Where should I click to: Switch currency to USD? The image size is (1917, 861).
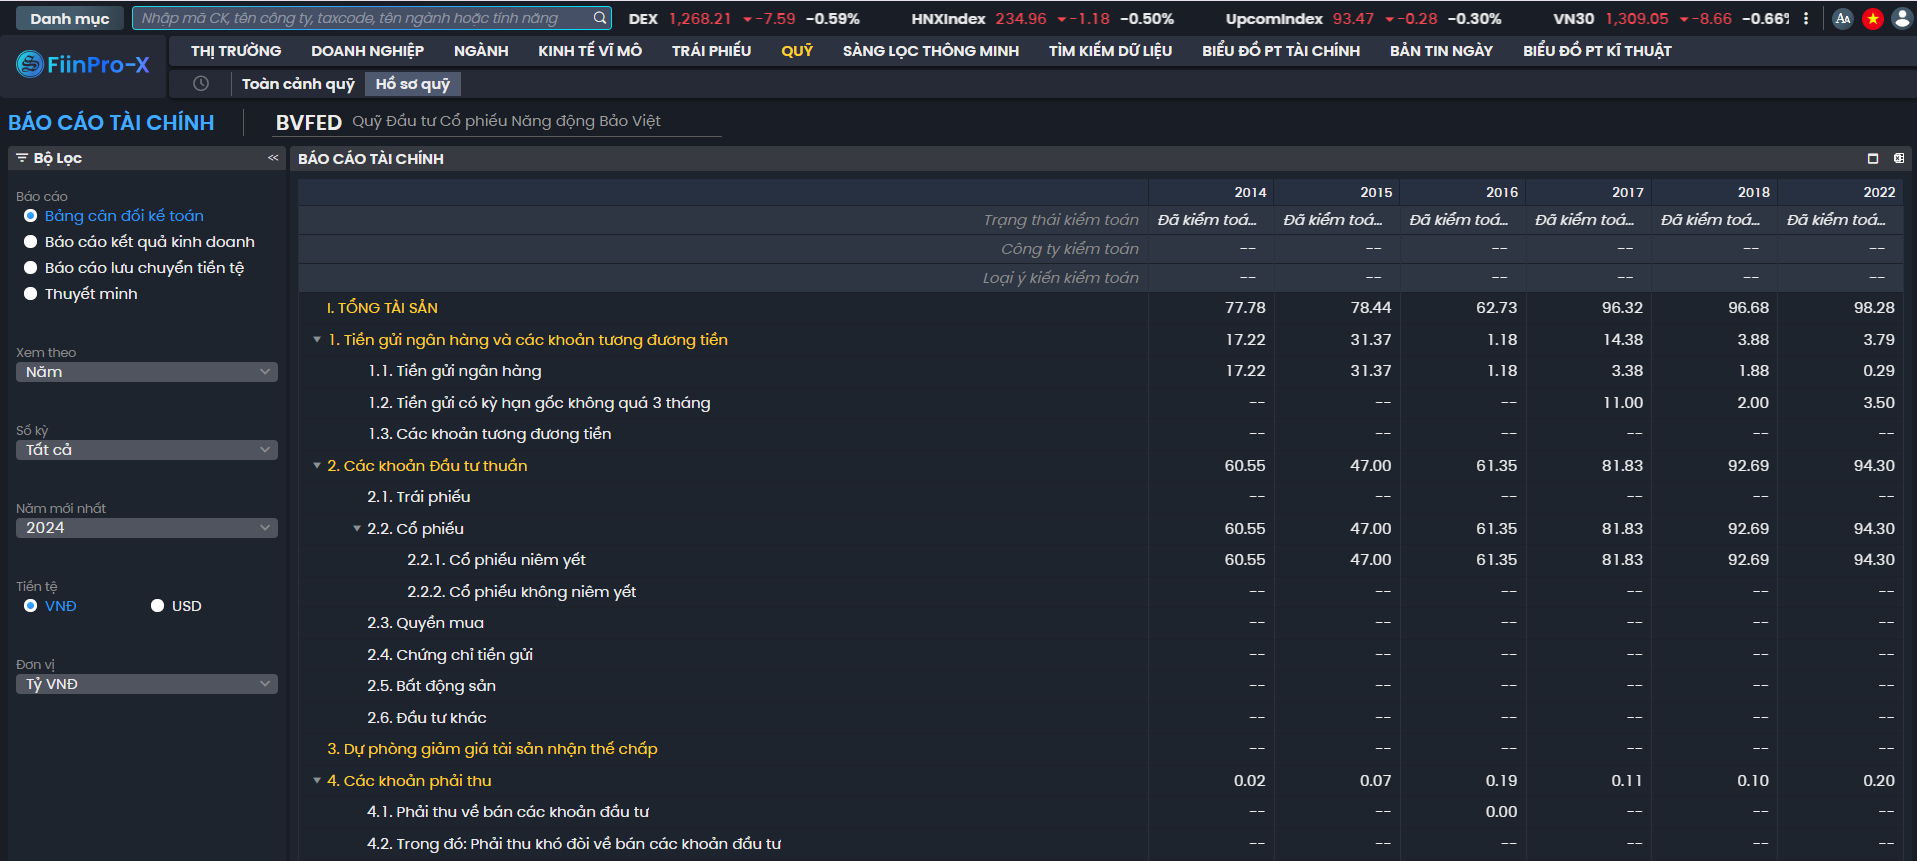point(157,606)
